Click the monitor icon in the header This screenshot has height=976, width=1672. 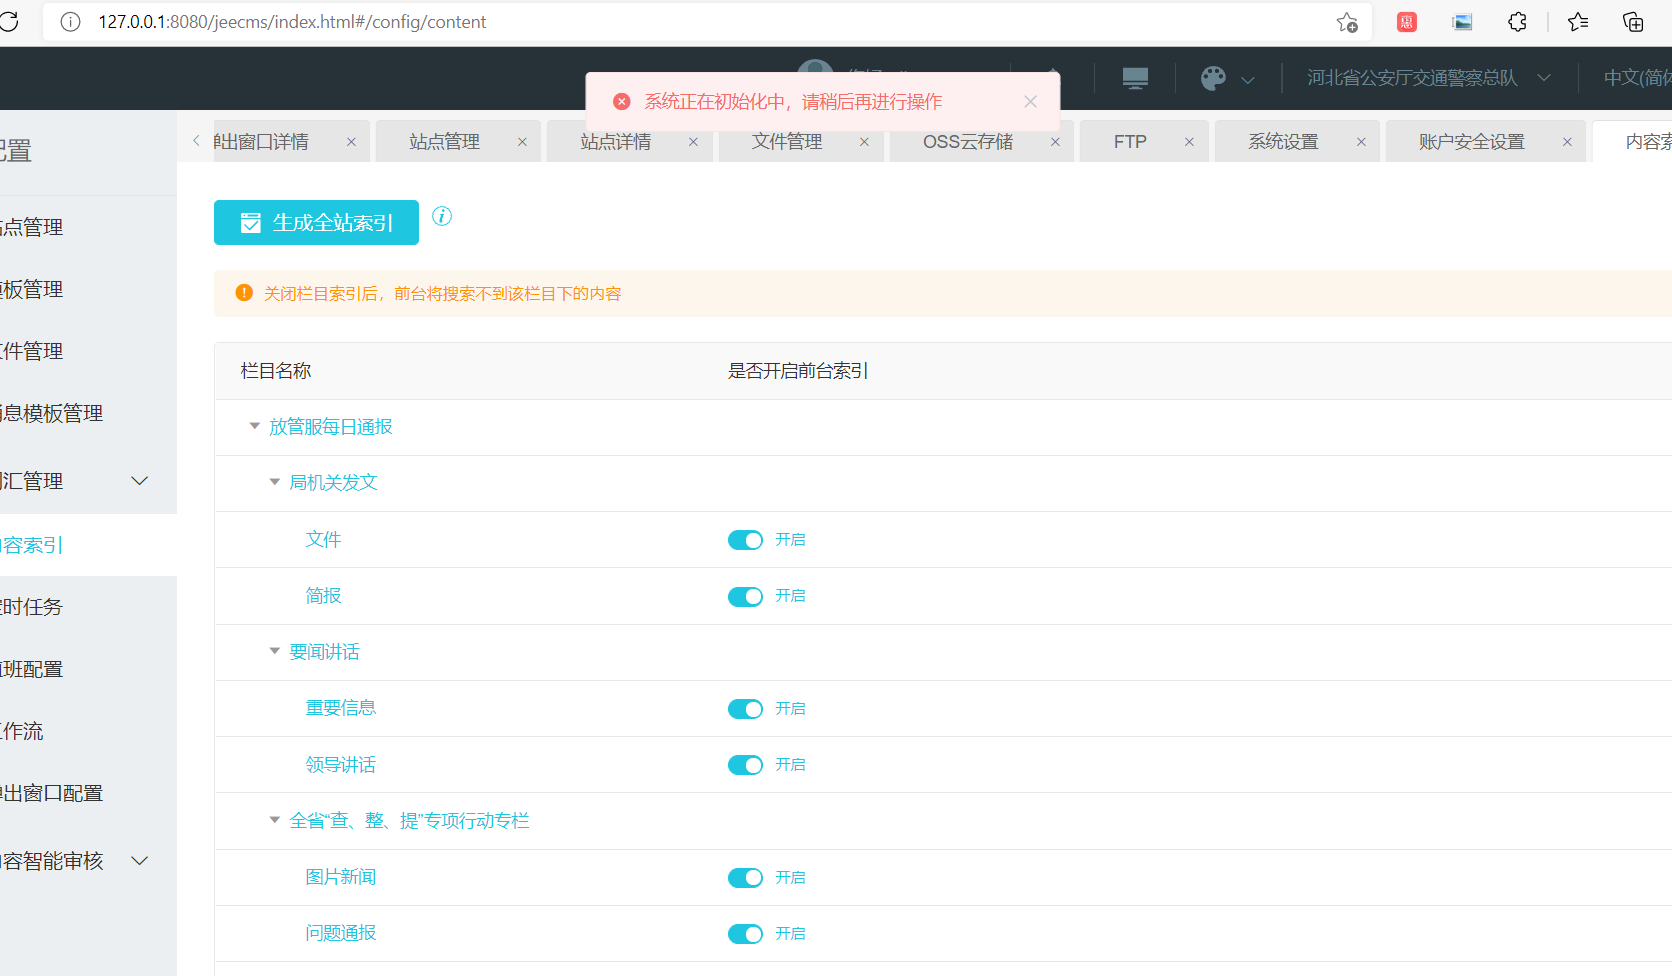(1135, 78)
